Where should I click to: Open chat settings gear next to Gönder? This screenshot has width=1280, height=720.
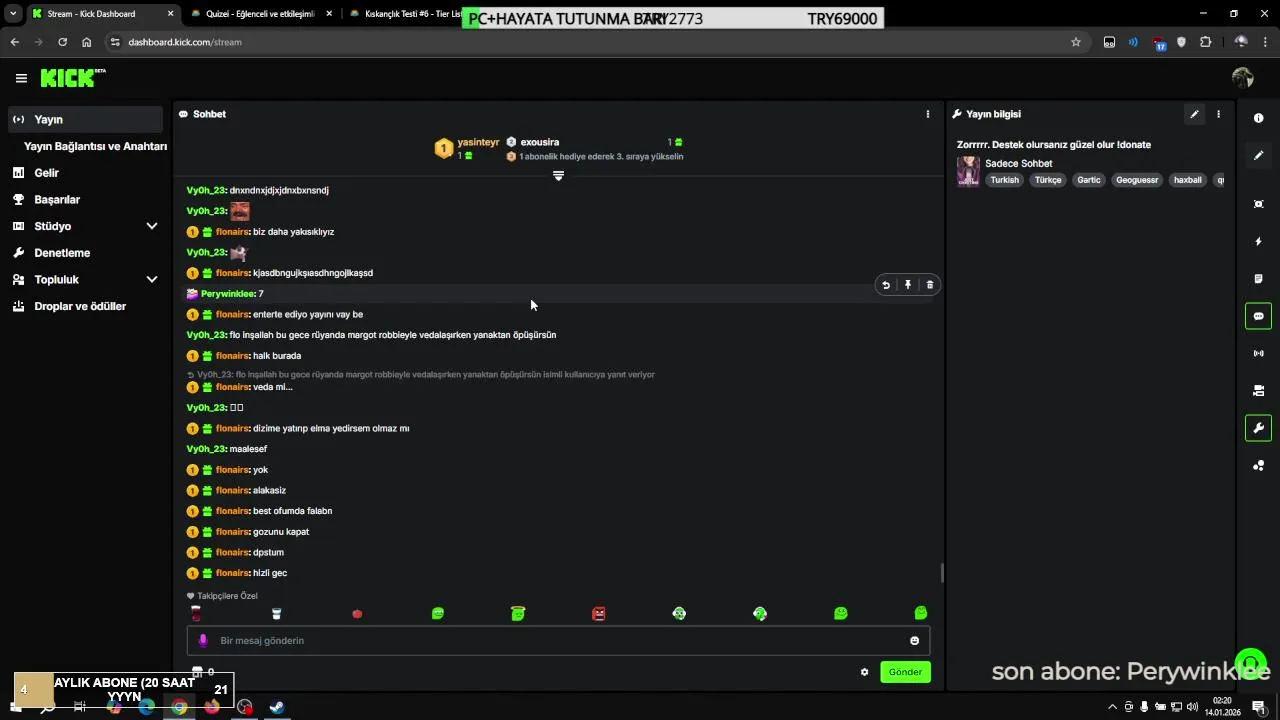pyautogui.click(x=864, y=672)
